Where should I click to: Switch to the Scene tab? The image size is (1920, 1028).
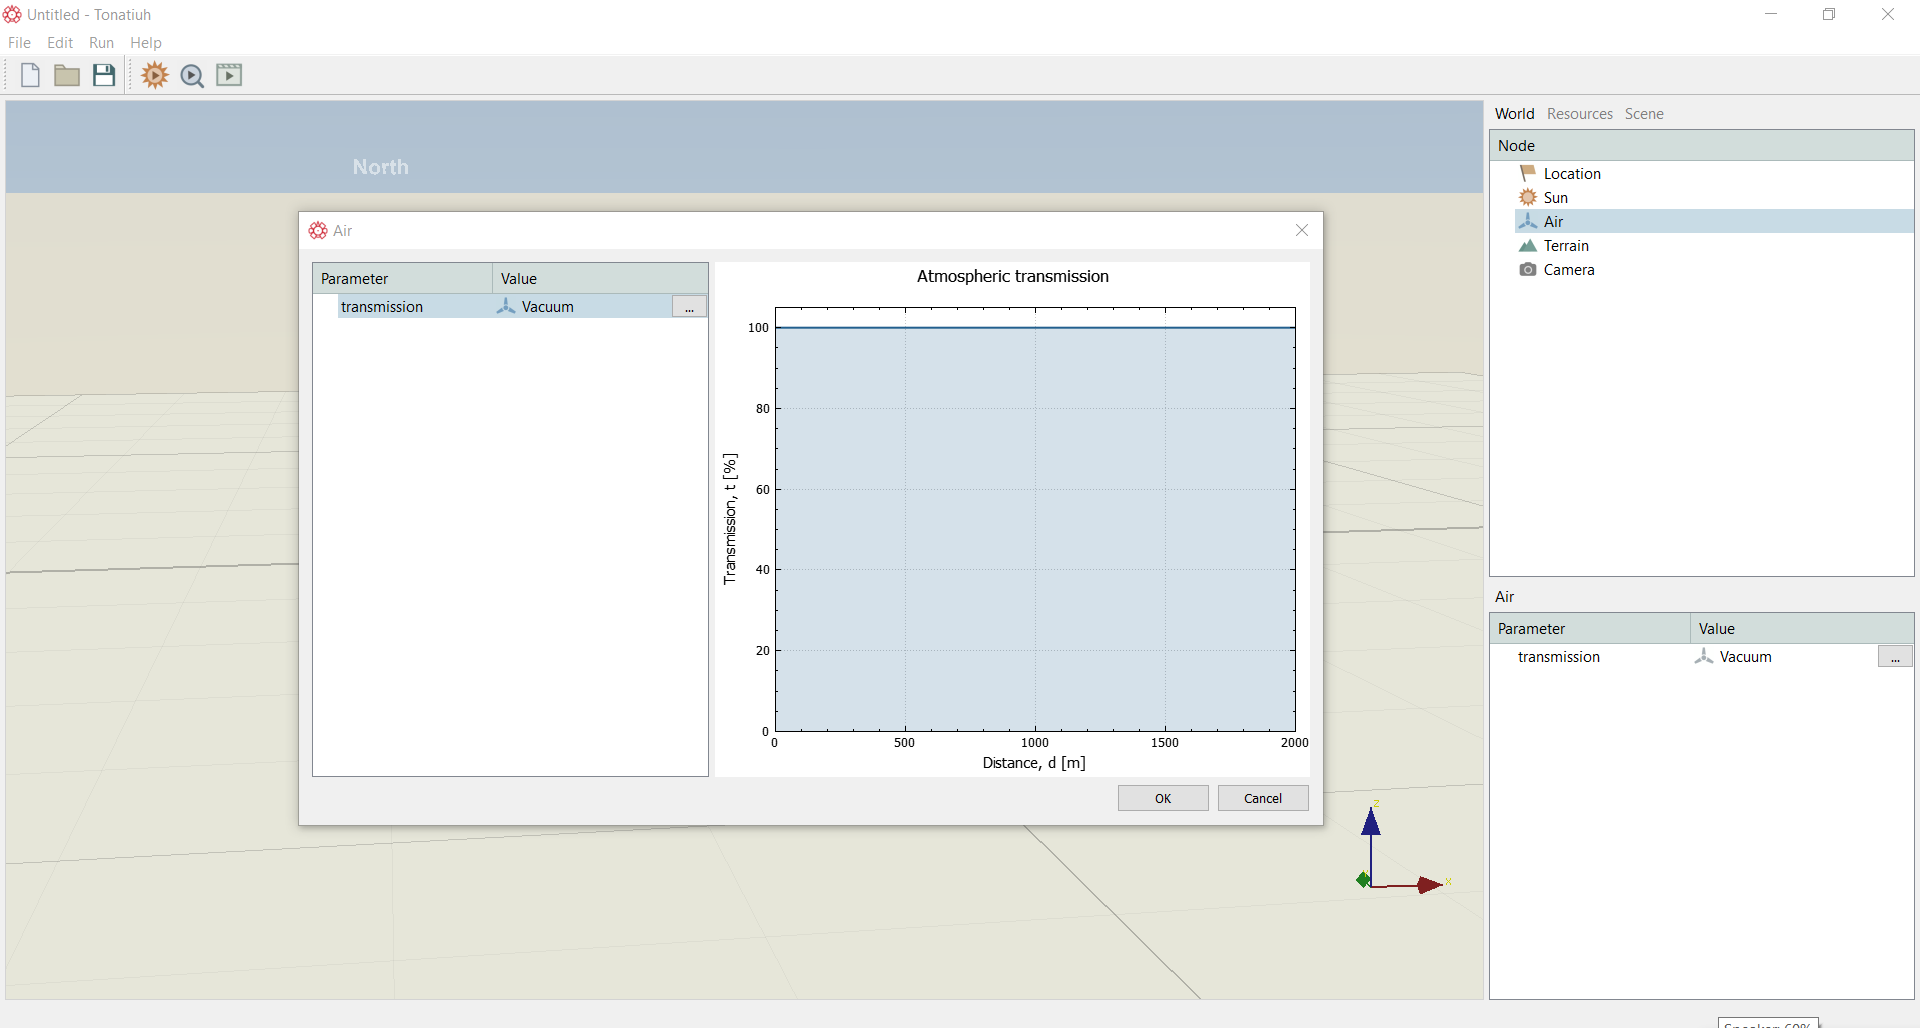click(1644, 114)
